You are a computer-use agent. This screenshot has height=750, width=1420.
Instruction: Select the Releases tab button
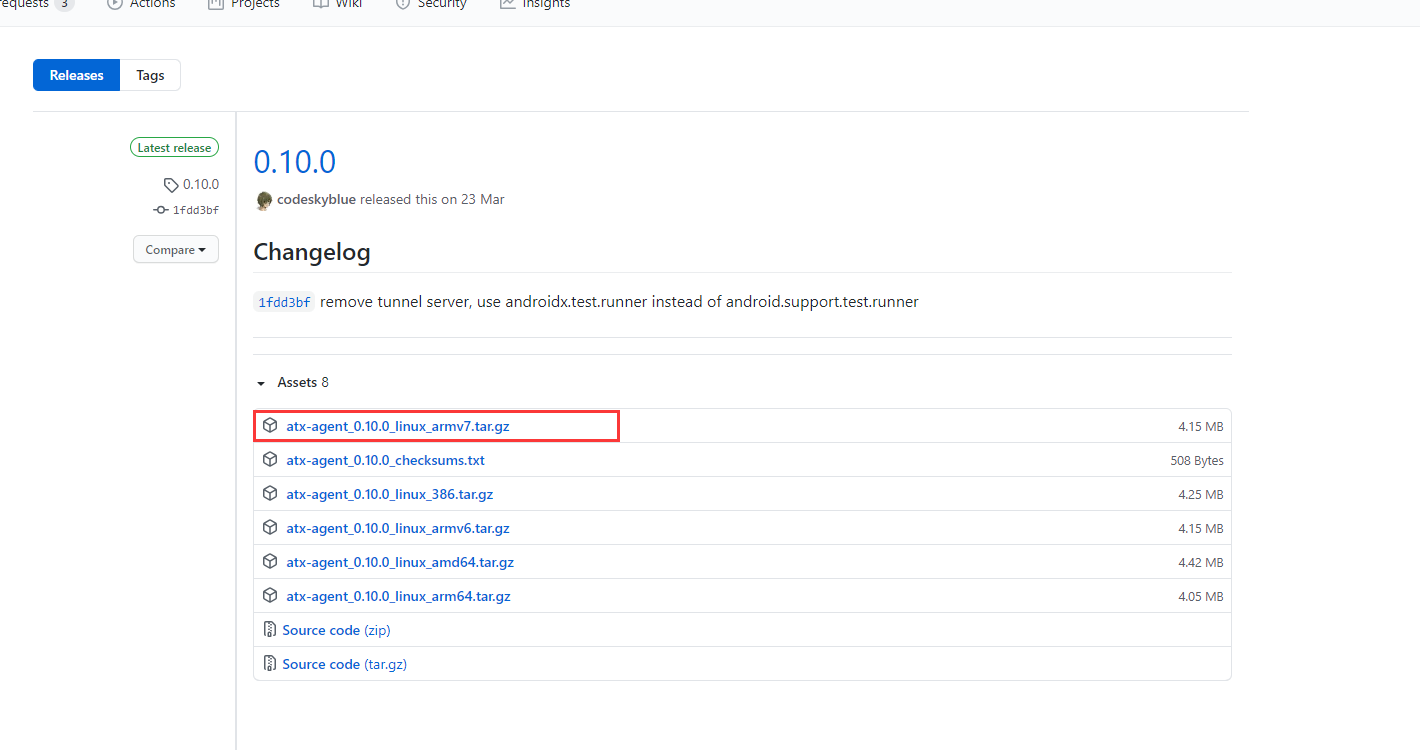pos(76,75)
